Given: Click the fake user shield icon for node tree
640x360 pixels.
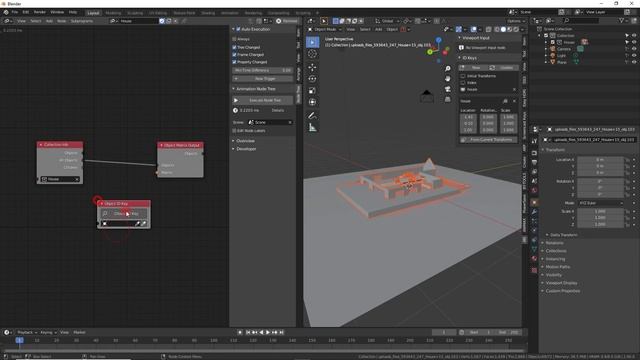Looking at the screenshot, I should point(162,21).
